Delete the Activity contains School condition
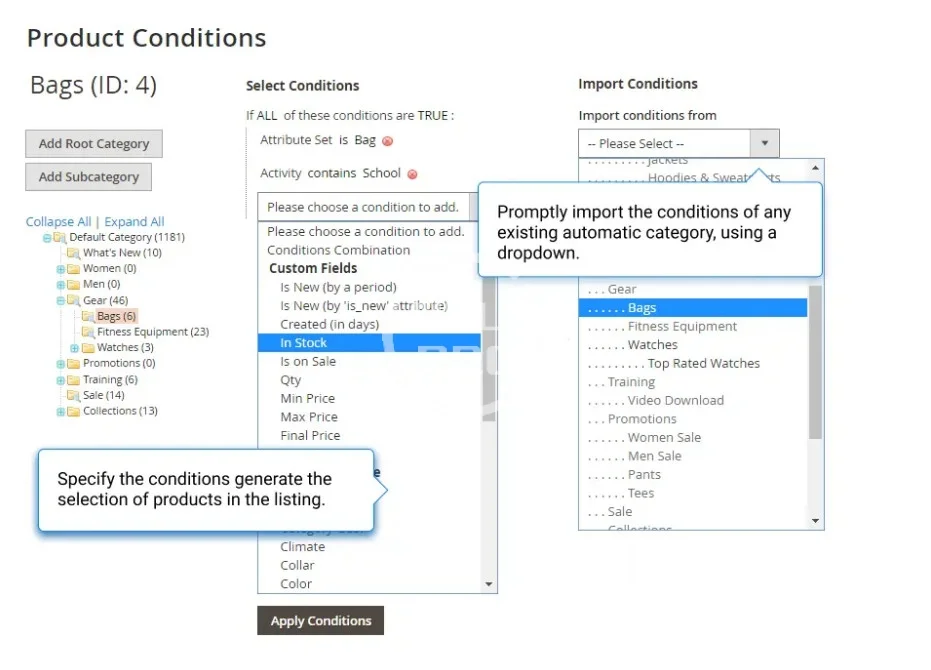Viewport: 931px width, 670px height. pos(412,174)
